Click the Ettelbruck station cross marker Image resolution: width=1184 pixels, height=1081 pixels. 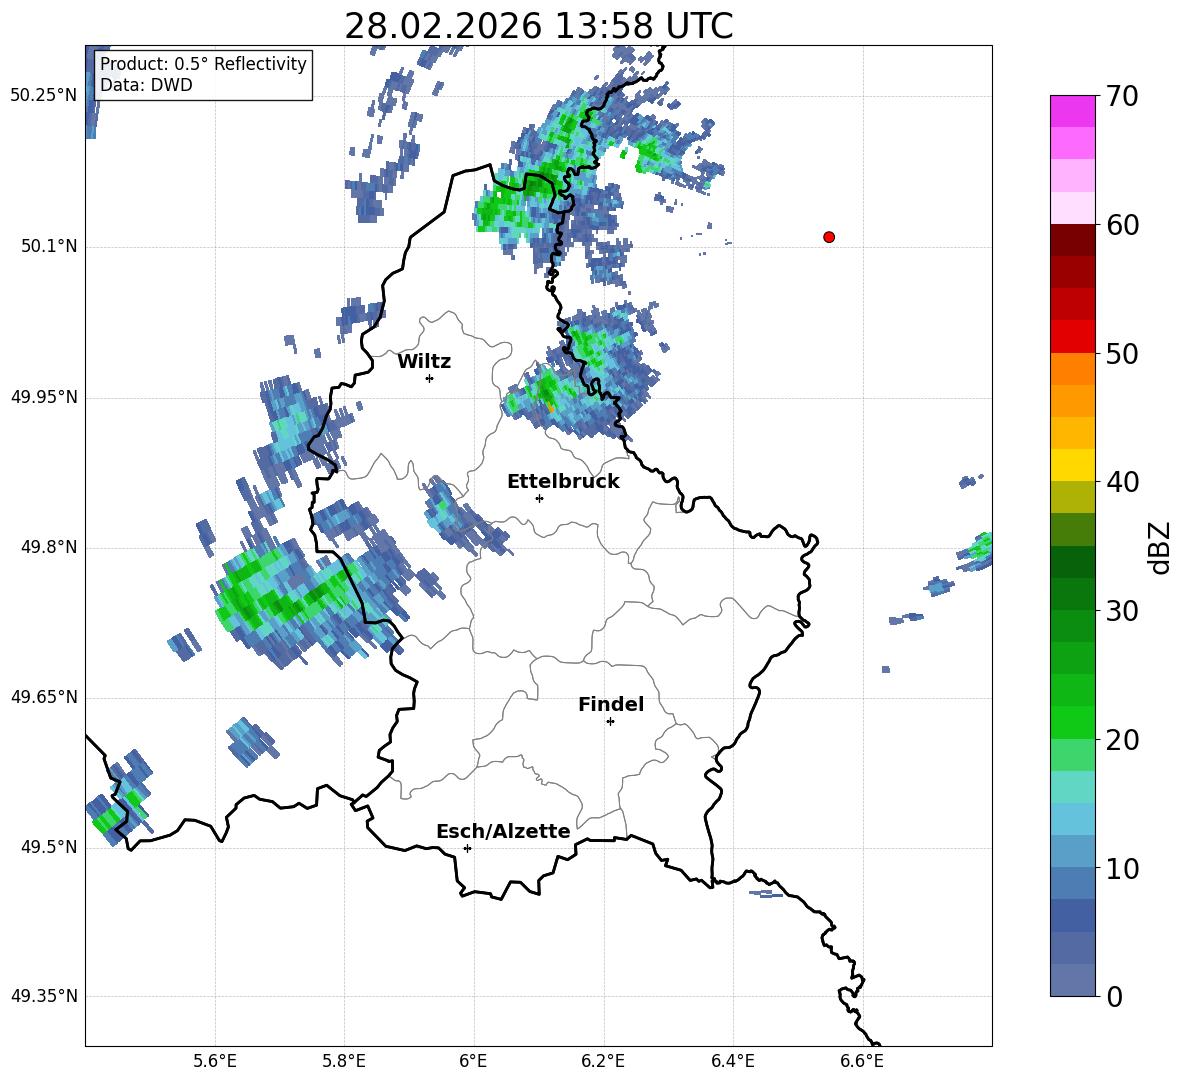pyautogui.click(x=539, y=498)
